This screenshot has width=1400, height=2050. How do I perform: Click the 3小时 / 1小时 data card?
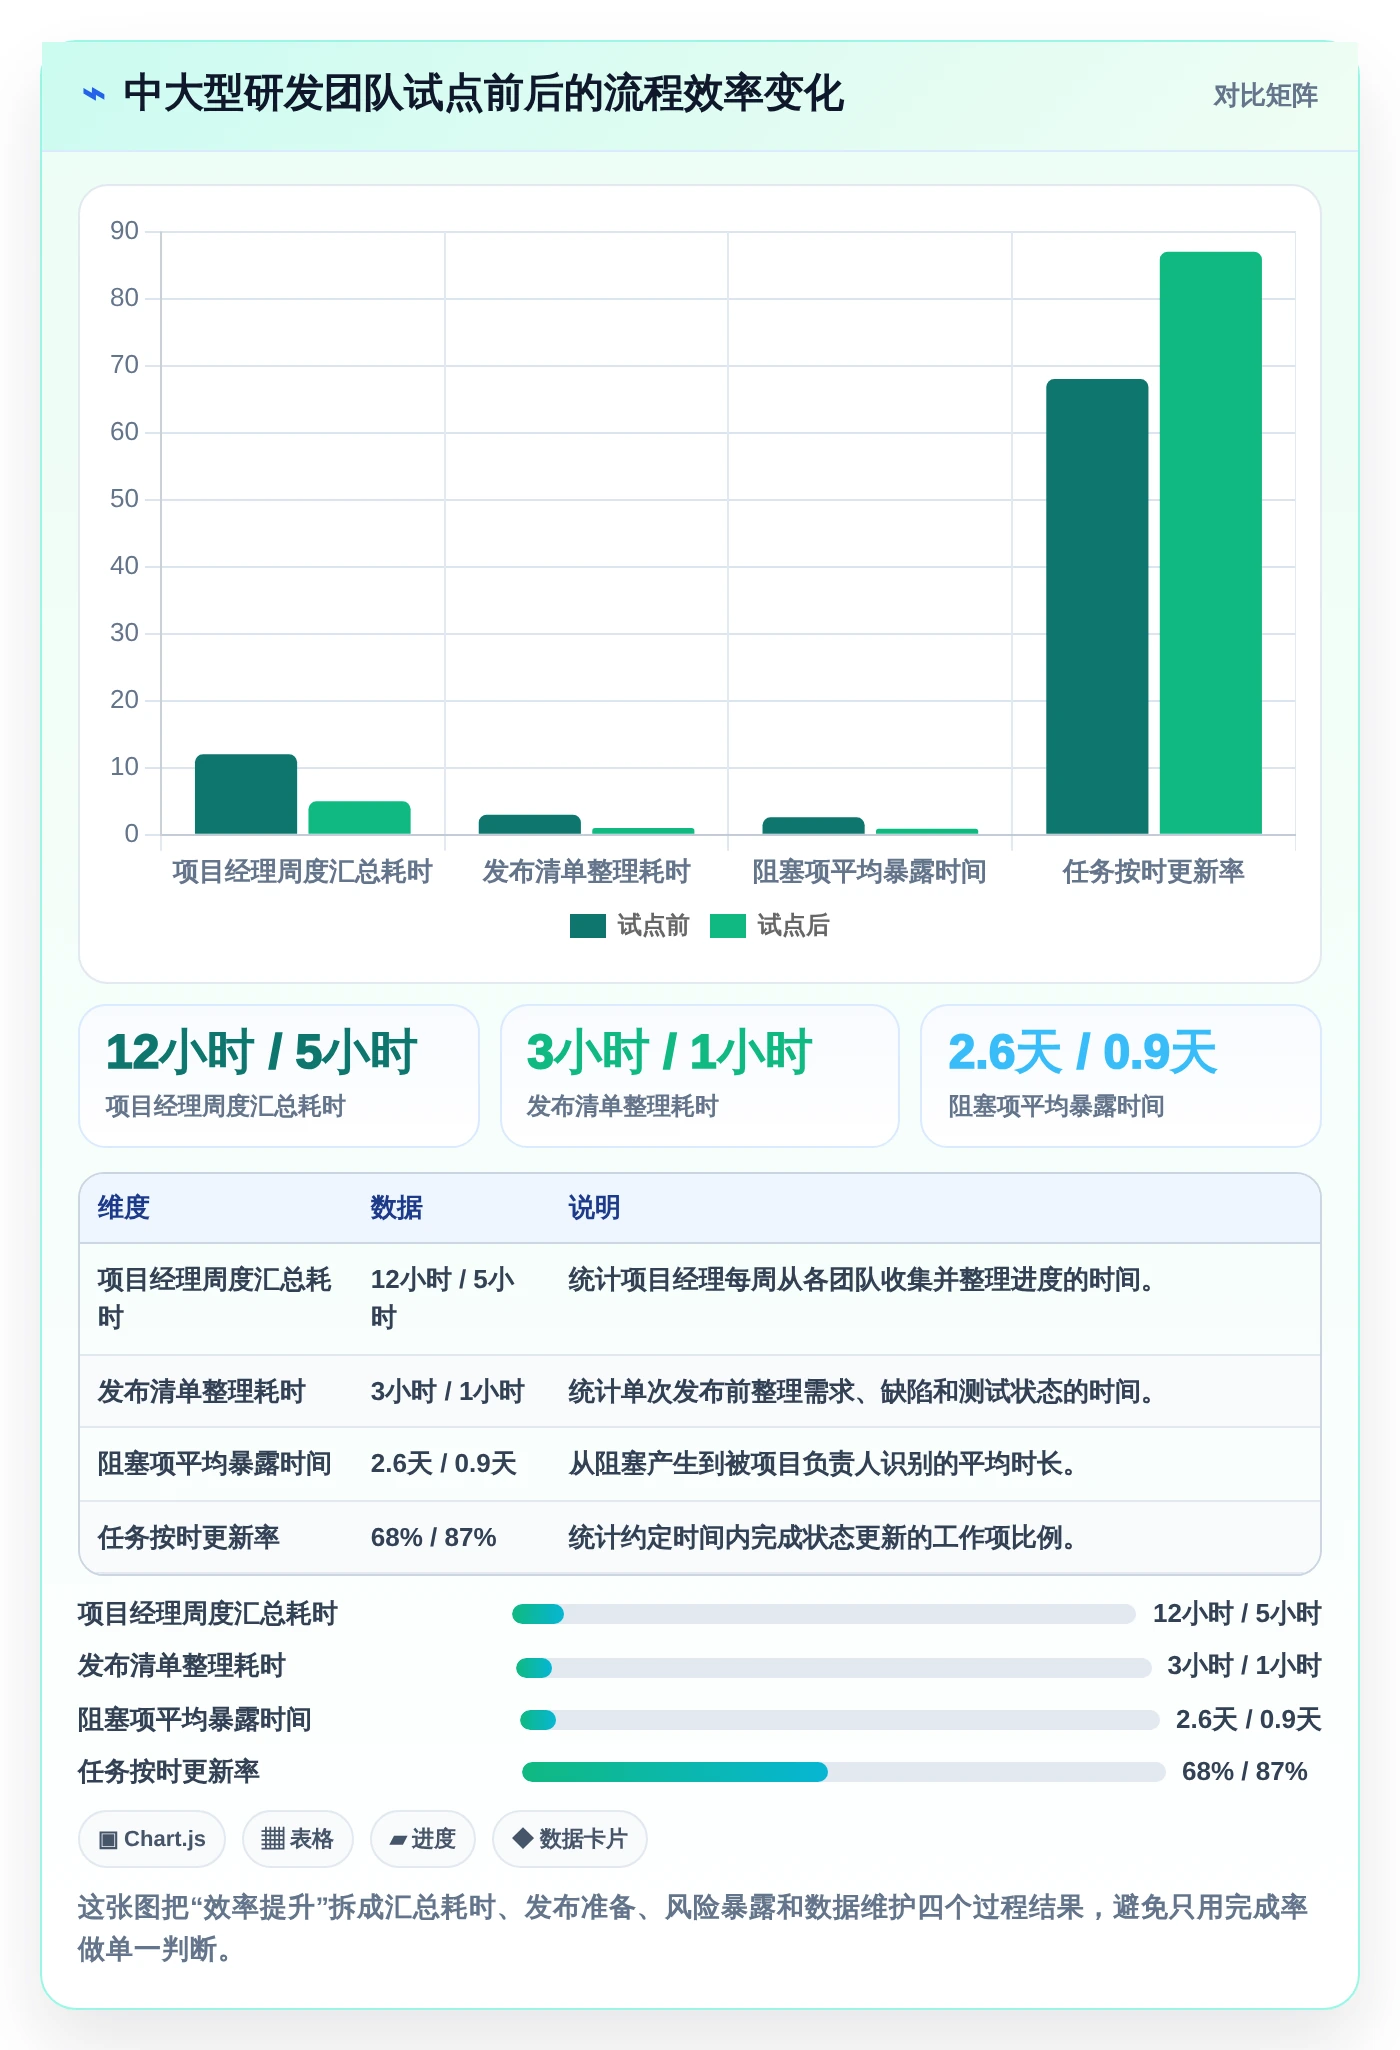(x=700, y=1076)
